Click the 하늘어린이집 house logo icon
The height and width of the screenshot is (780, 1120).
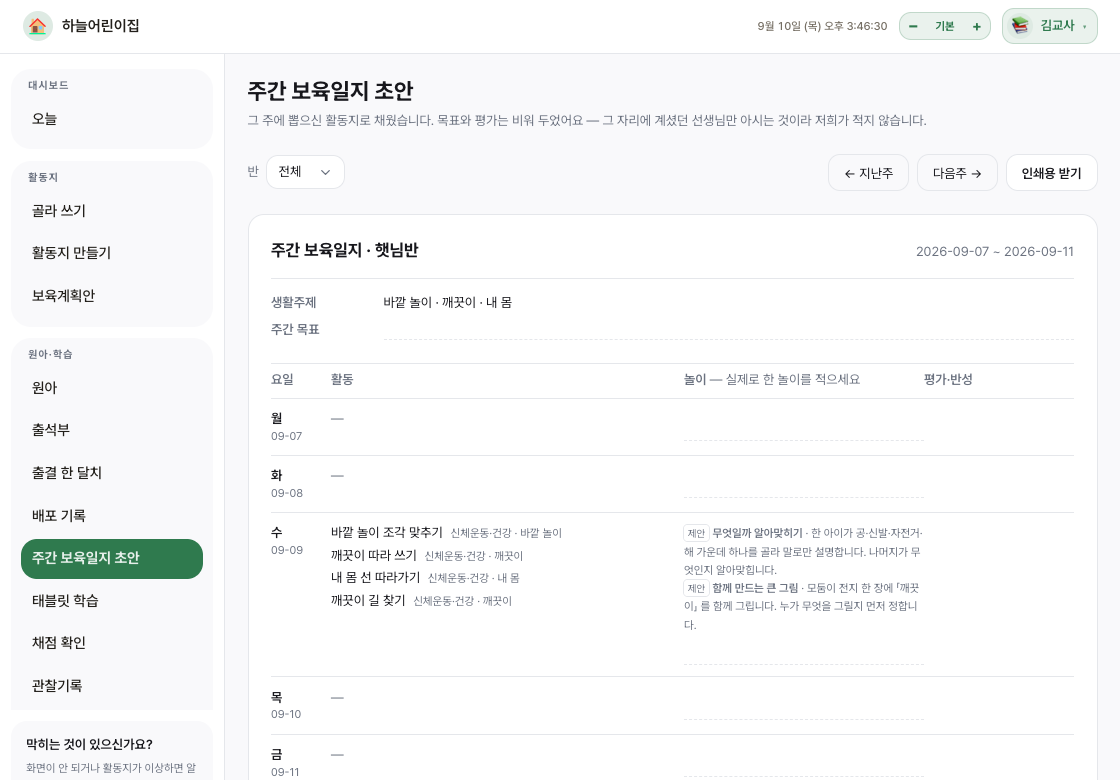point(37,26)
